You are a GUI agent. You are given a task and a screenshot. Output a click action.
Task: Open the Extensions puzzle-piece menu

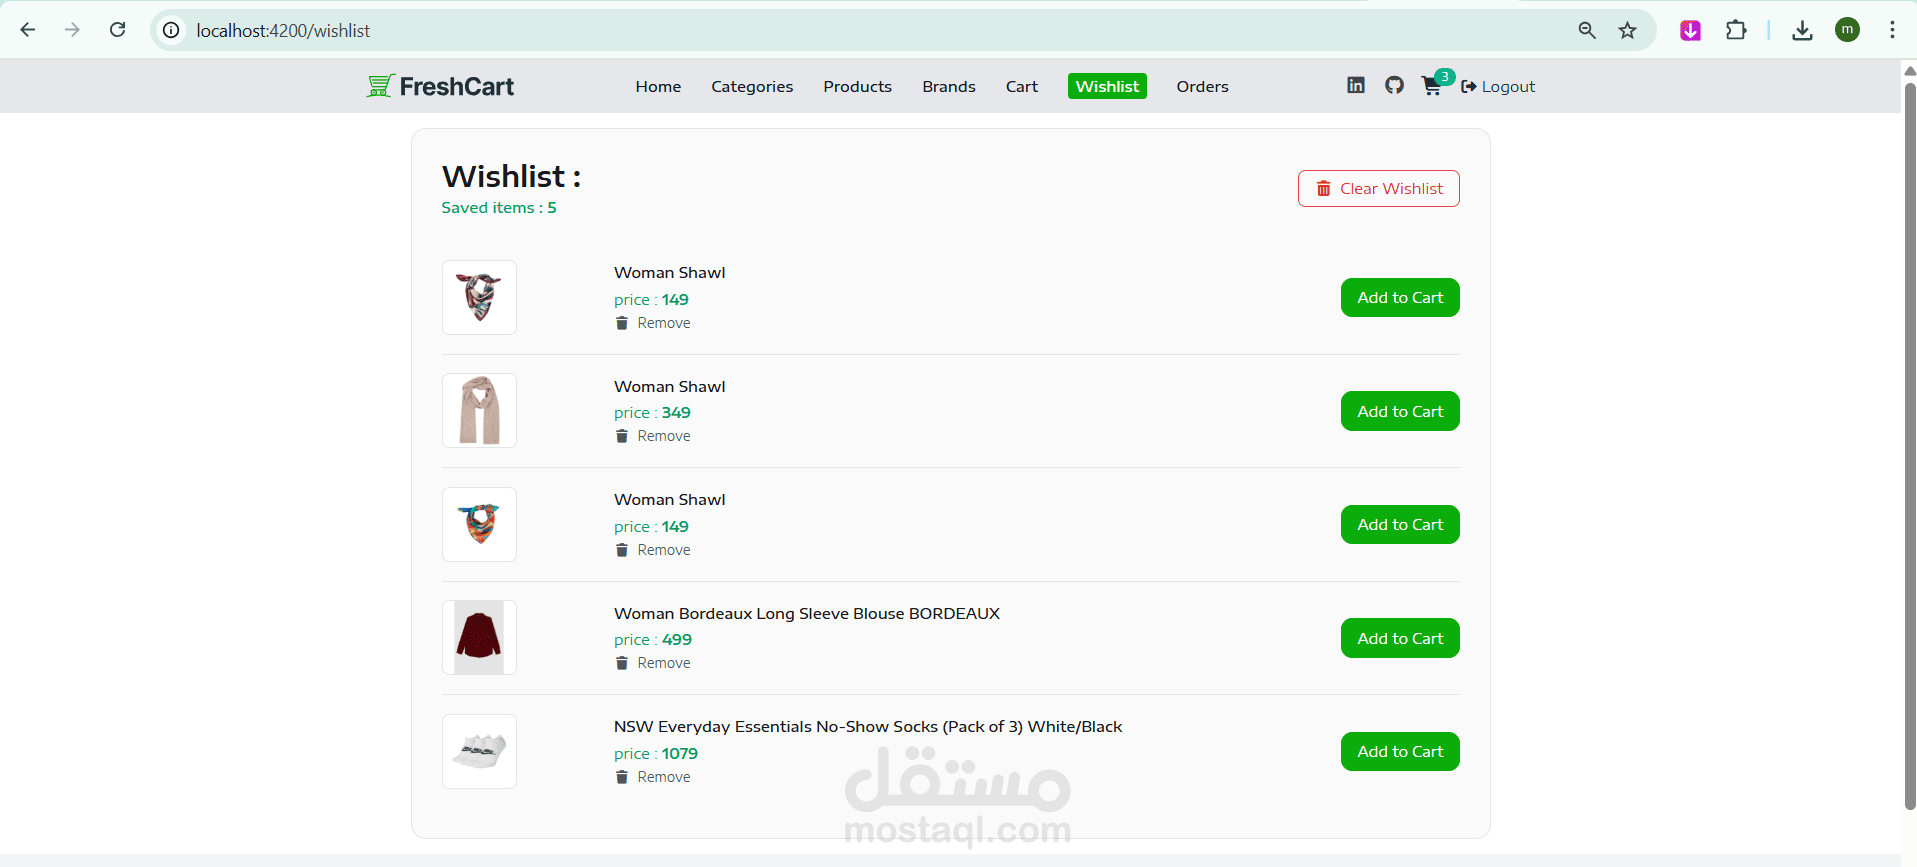click(x=1736, y=30)
